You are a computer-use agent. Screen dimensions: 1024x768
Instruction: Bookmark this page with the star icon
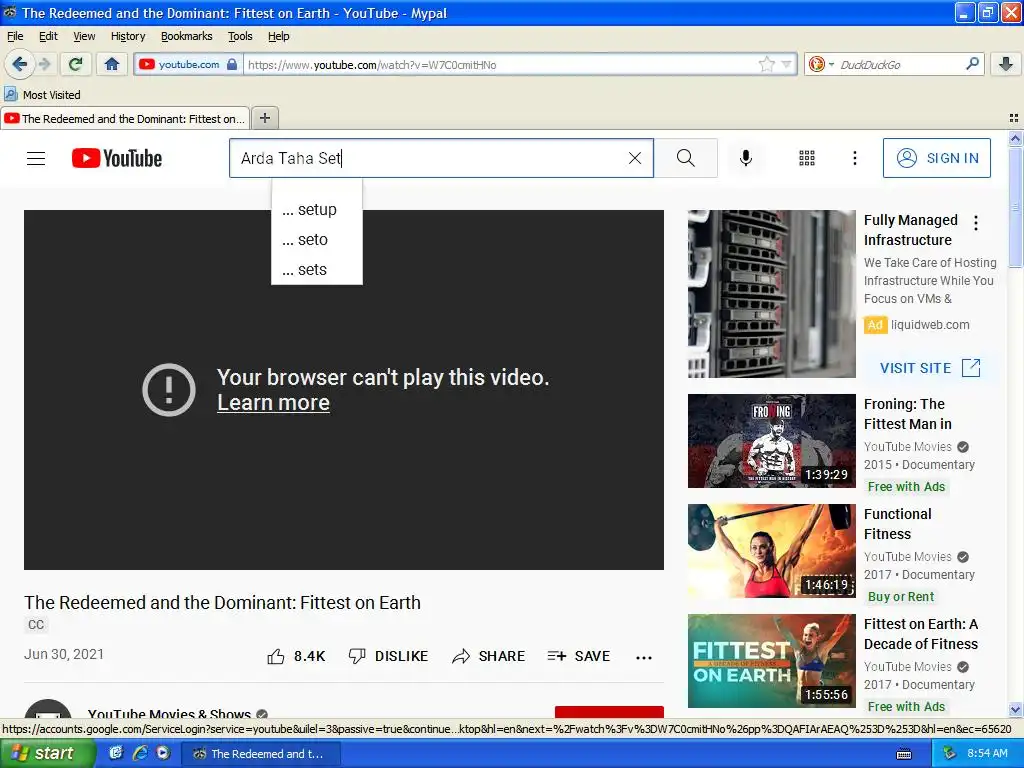(767, 65)
